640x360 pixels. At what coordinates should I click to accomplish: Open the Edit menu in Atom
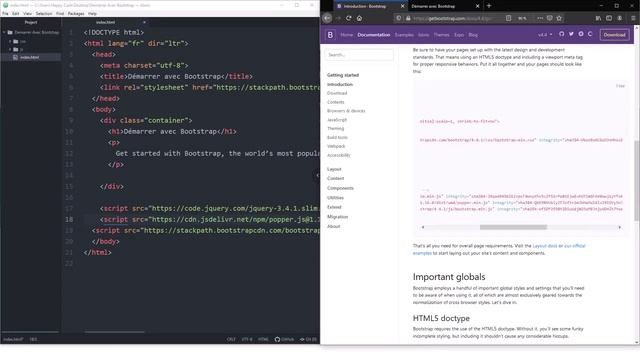click(16, 13)
